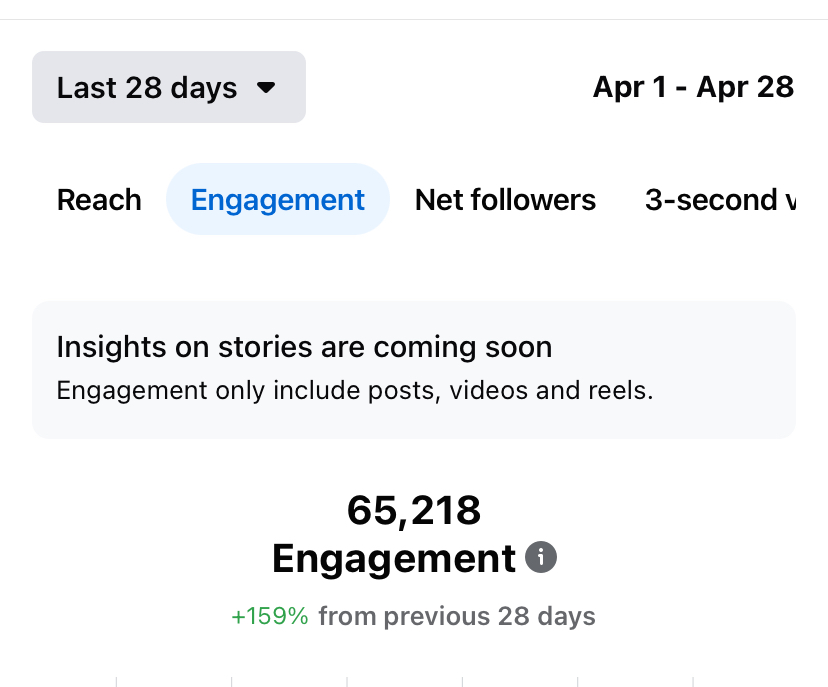Click the first chart gridline tick
The image size is (828, 687).
coord(116,682)
